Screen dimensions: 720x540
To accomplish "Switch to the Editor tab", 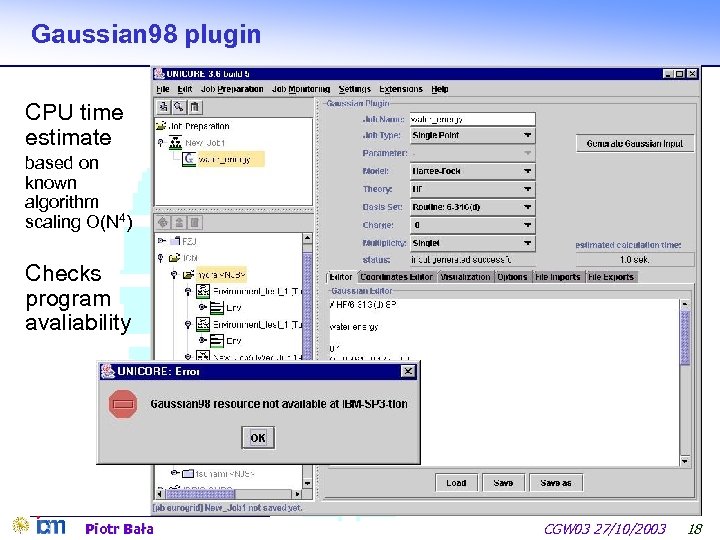I will coord(341,277).
